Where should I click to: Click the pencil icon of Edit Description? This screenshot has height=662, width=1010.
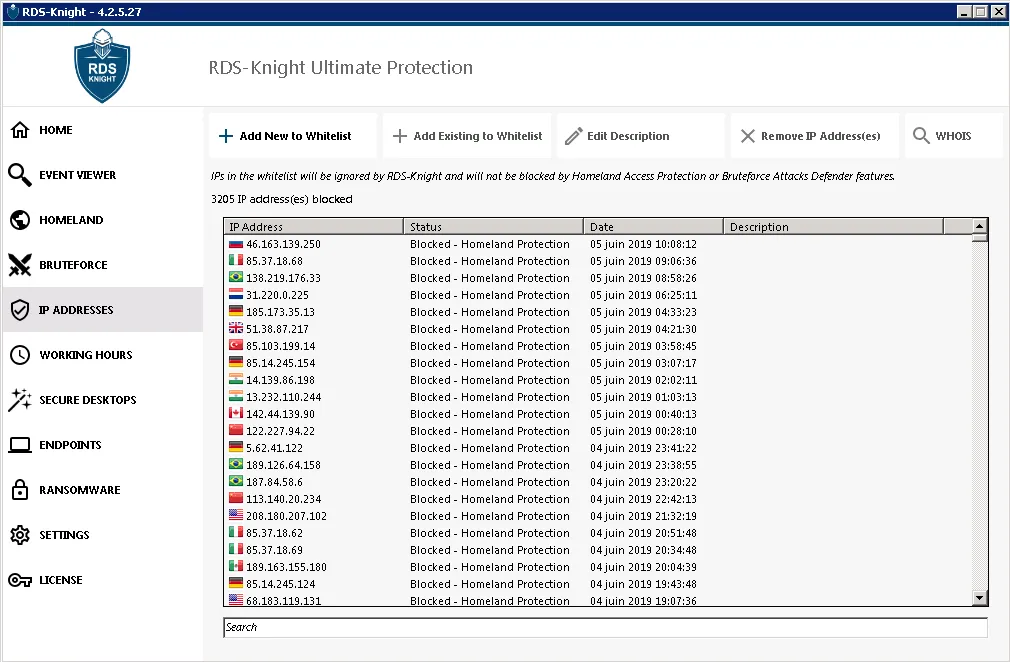(573, 136)
